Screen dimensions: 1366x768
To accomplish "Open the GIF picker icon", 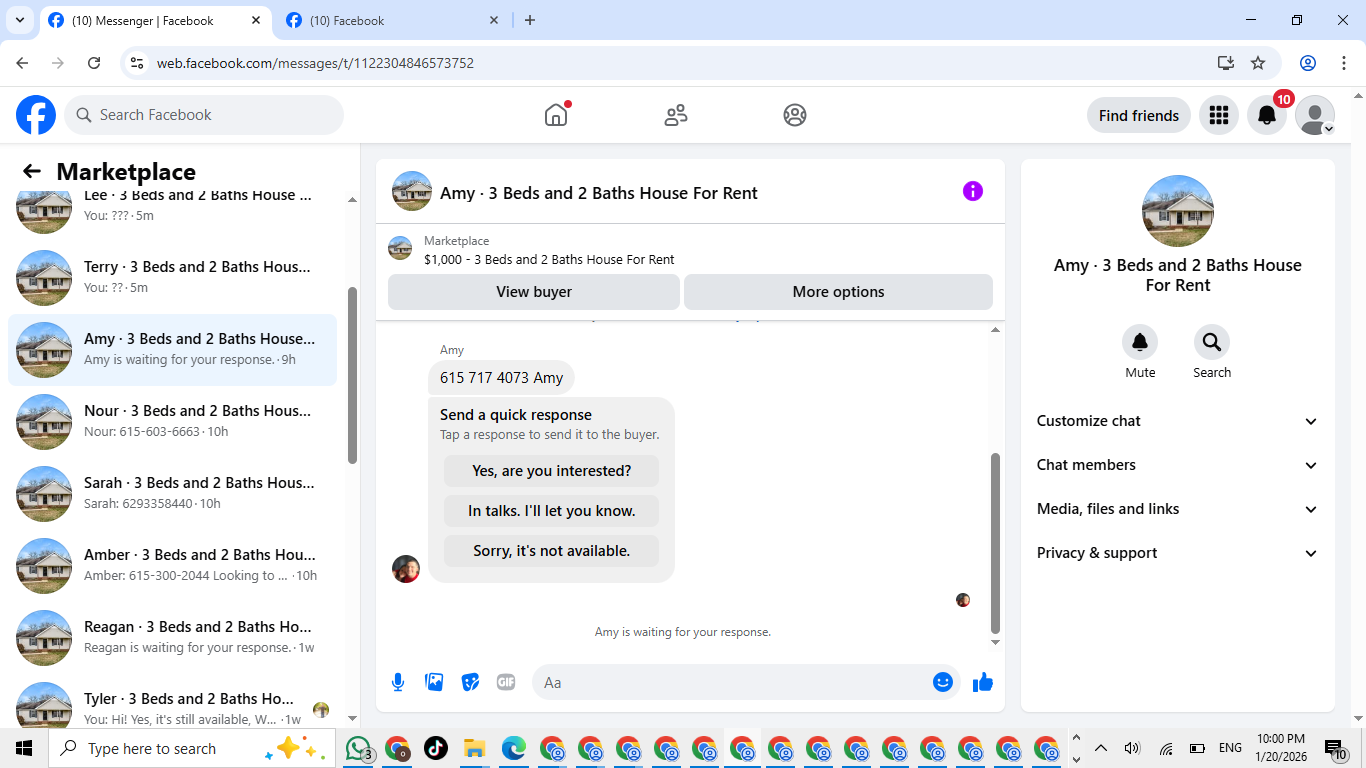I will pyautogui.click(x=506, y=682).
